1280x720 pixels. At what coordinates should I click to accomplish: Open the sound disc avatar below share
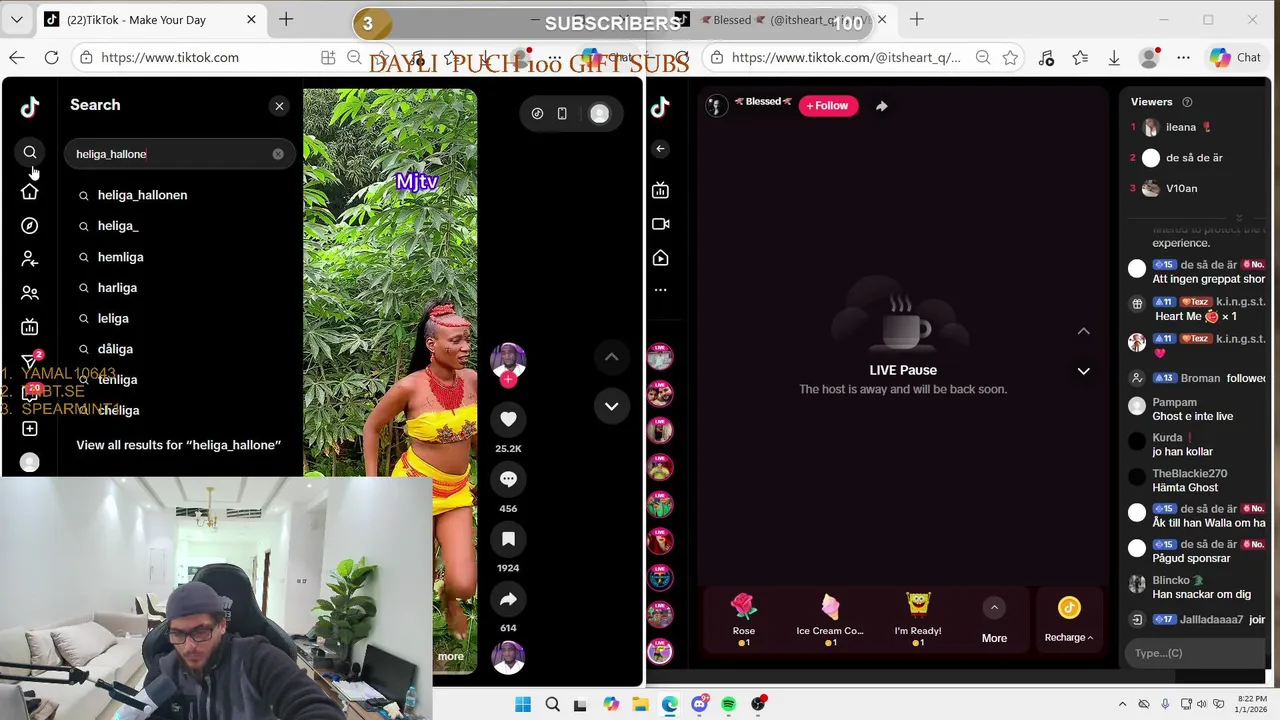508,657
